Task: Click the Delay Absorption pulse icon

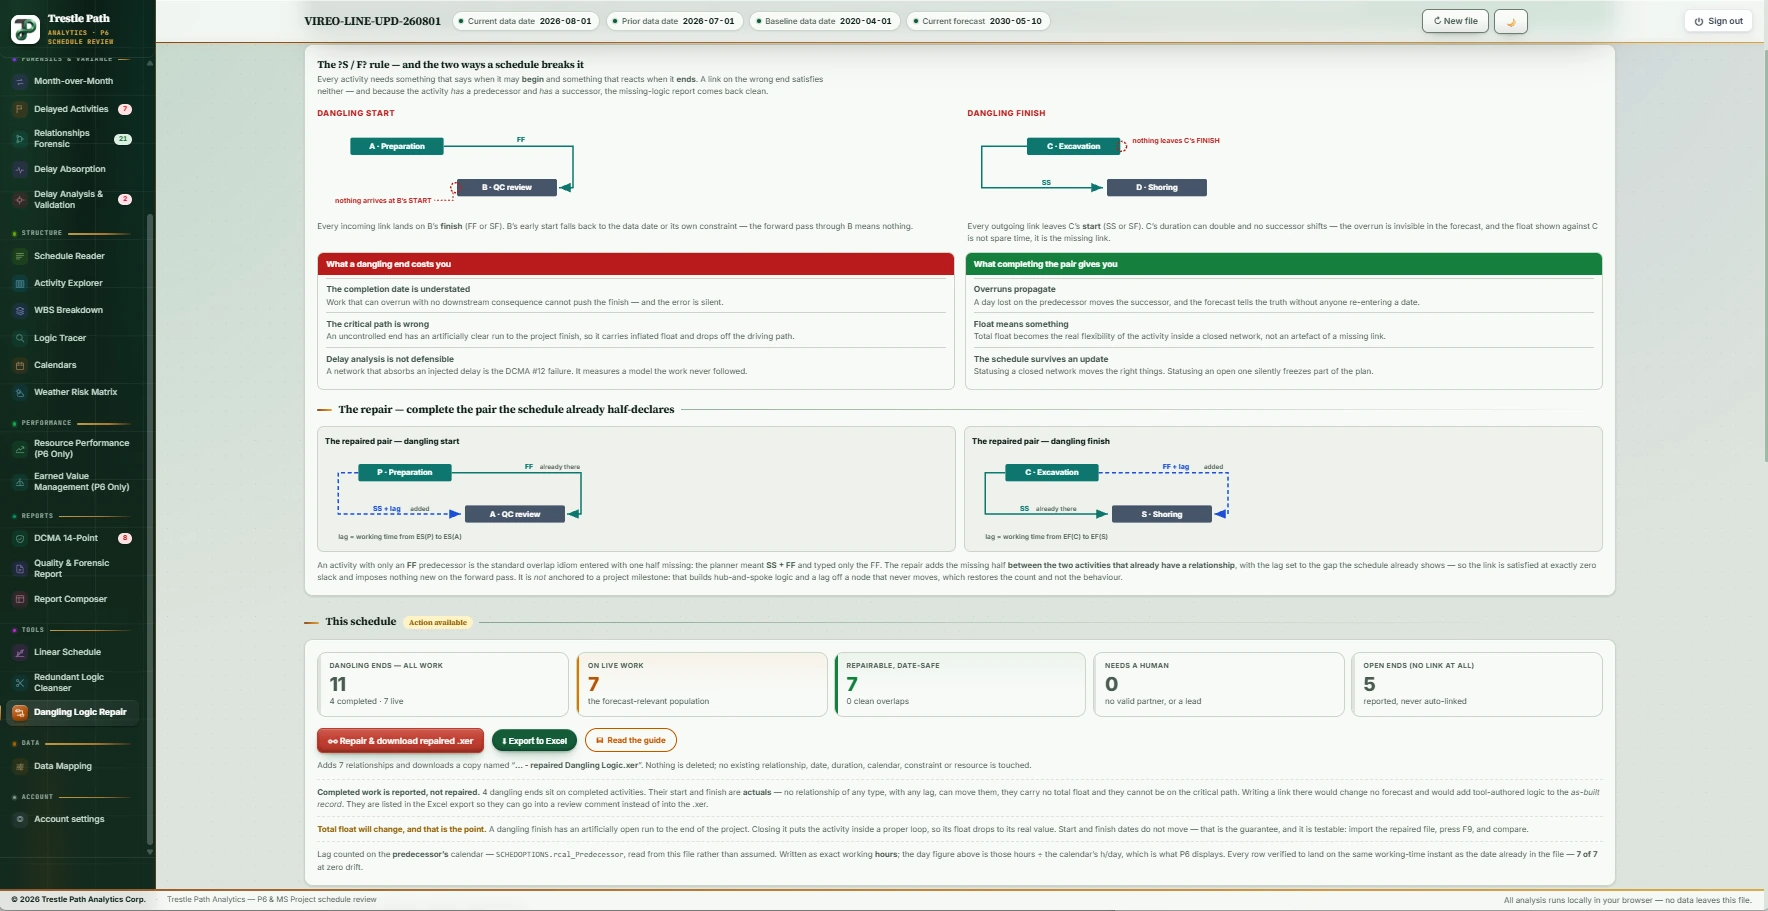Action: point(20,170)
